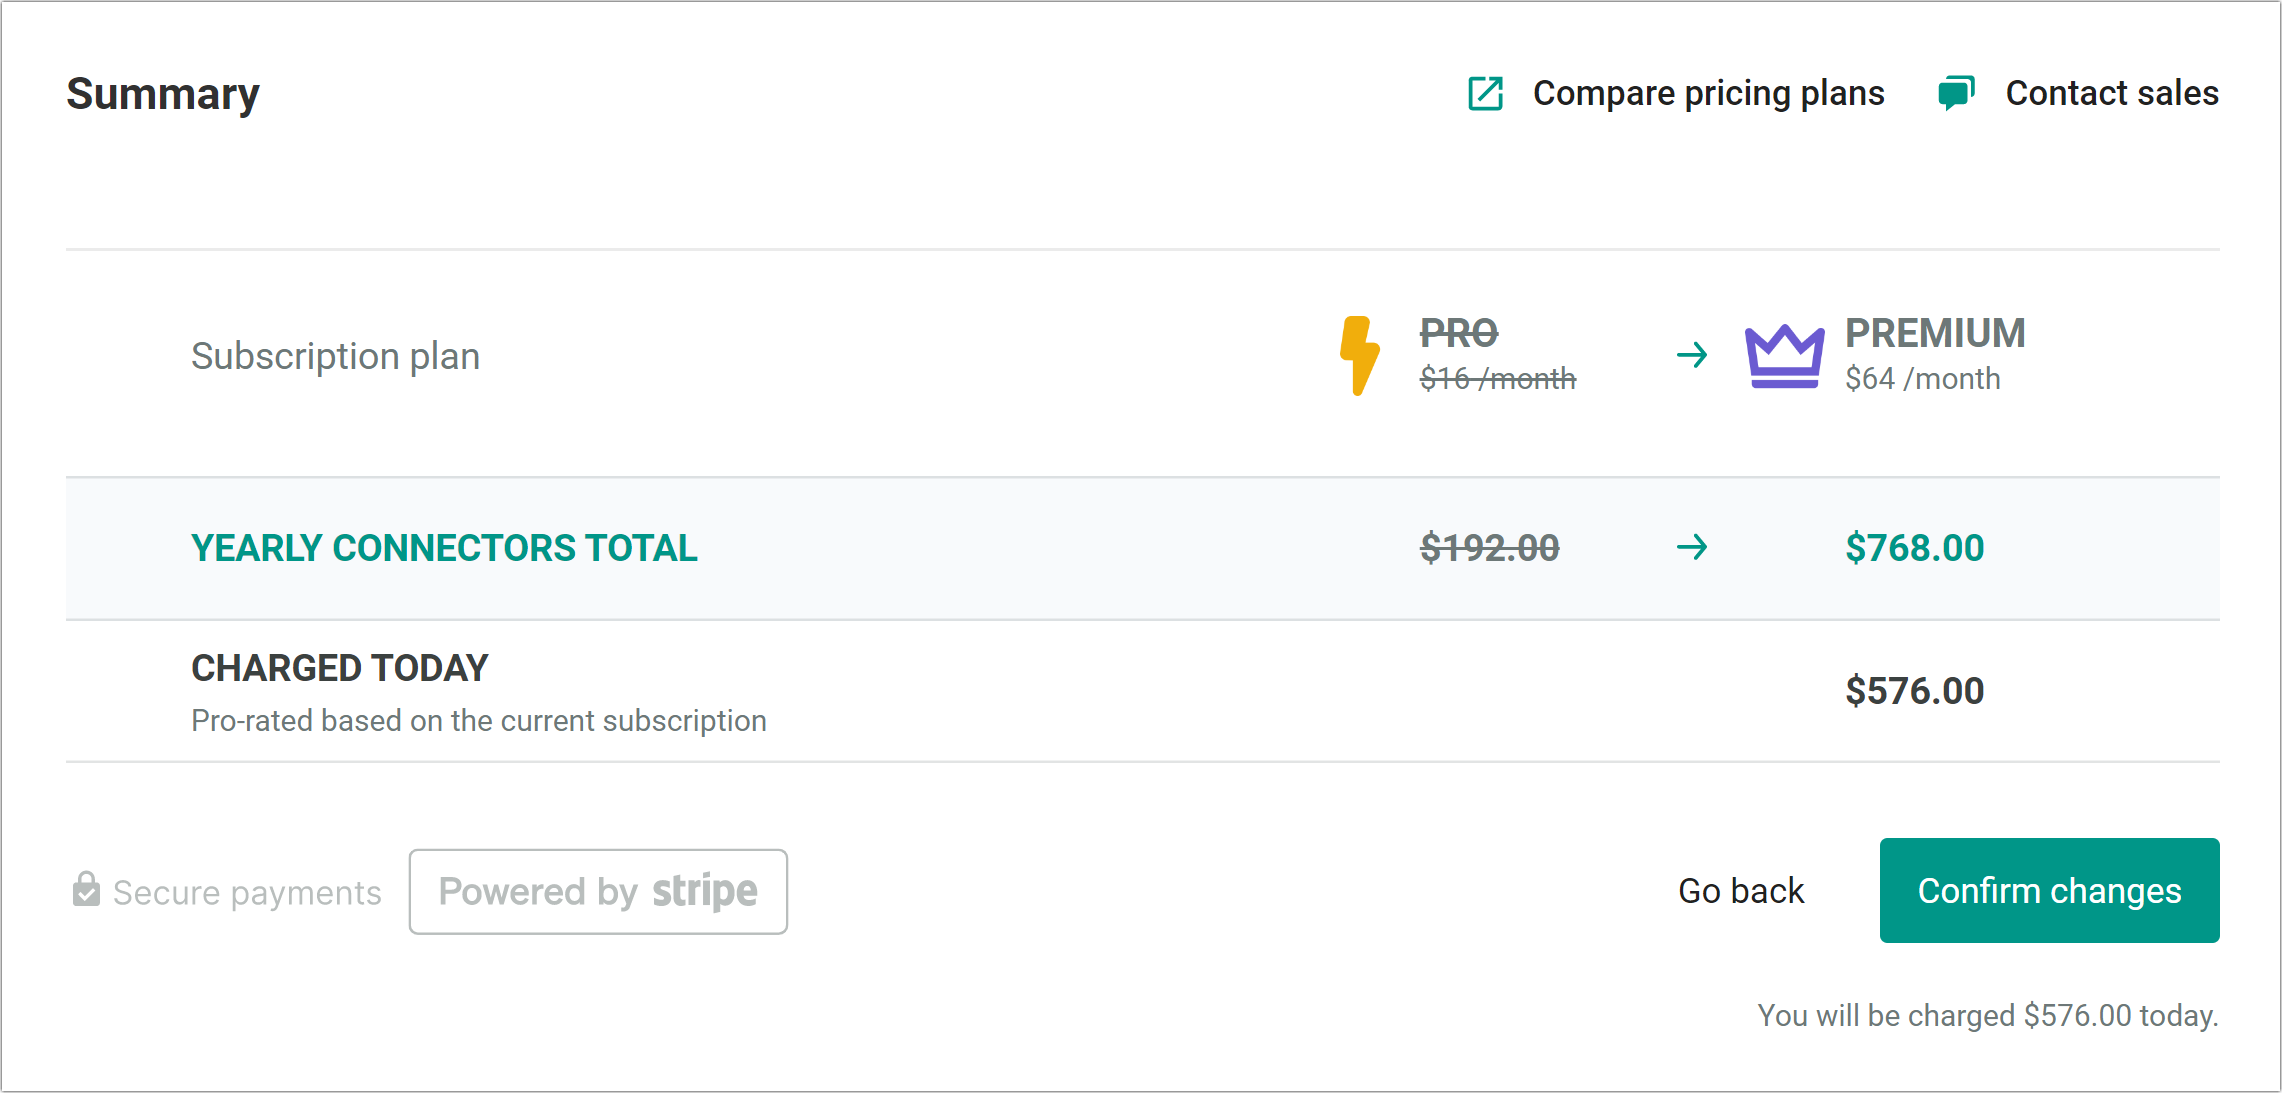Click the Go back button

coord(1740,890)
